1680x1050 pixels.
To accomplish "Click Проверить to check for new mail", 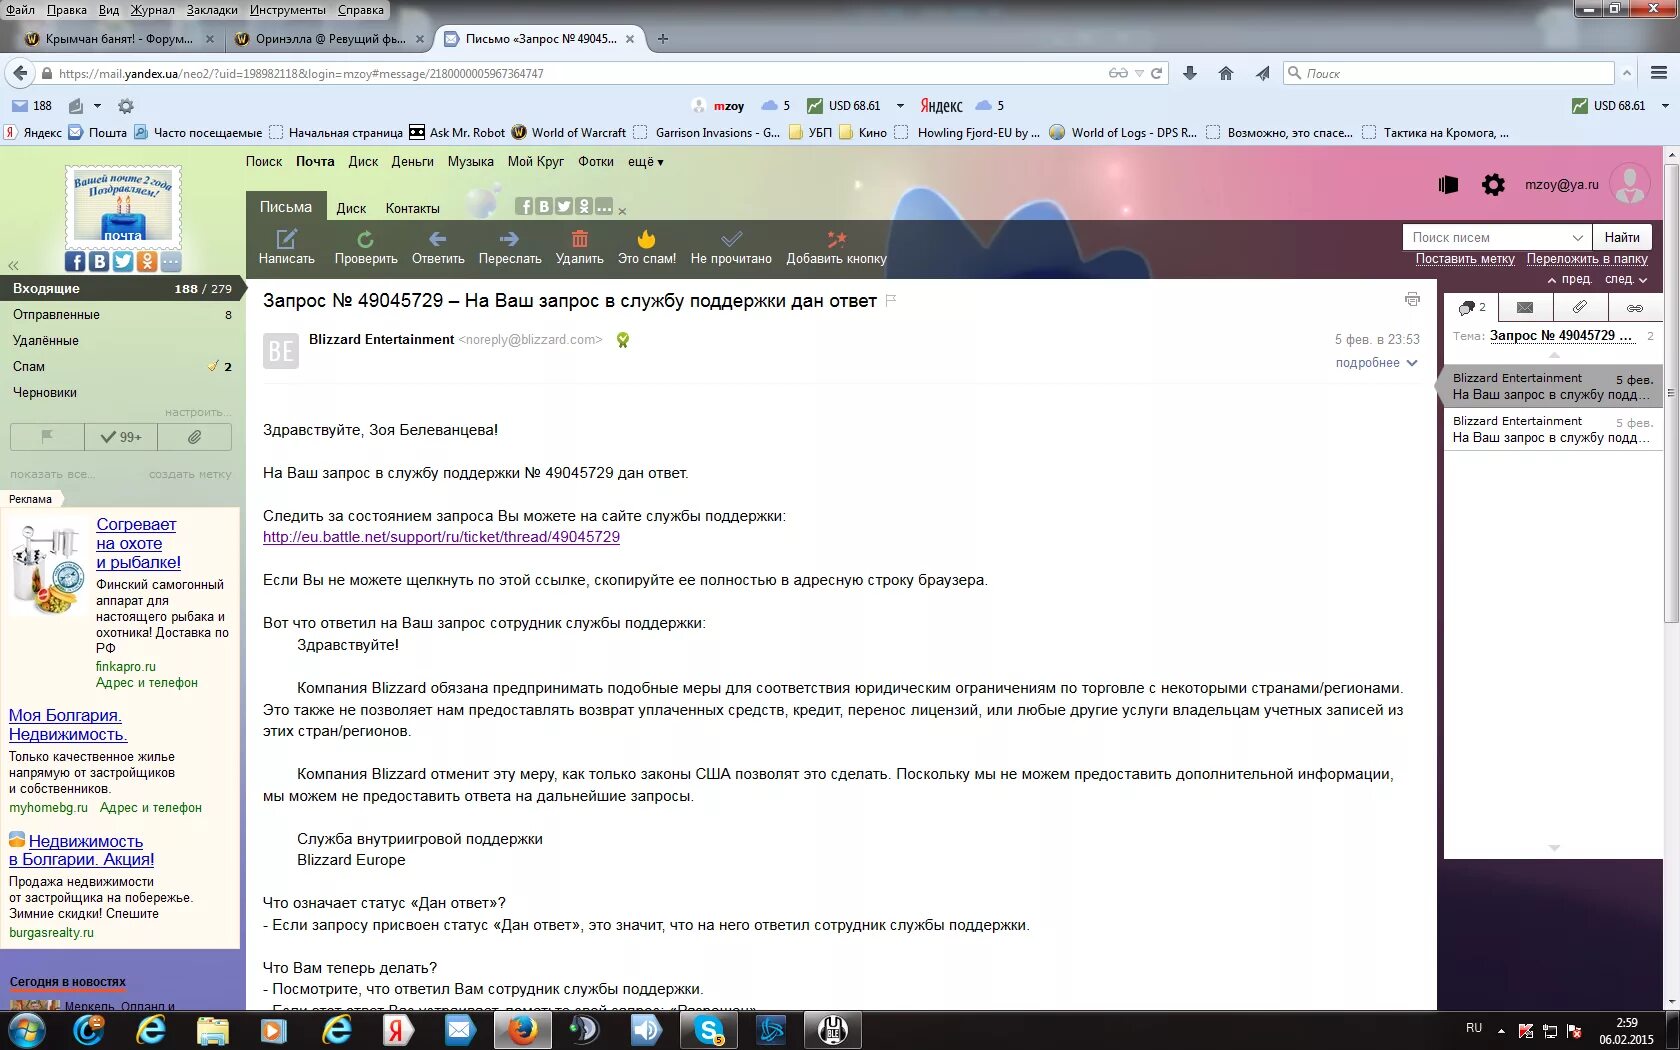I will click(366, 247).
